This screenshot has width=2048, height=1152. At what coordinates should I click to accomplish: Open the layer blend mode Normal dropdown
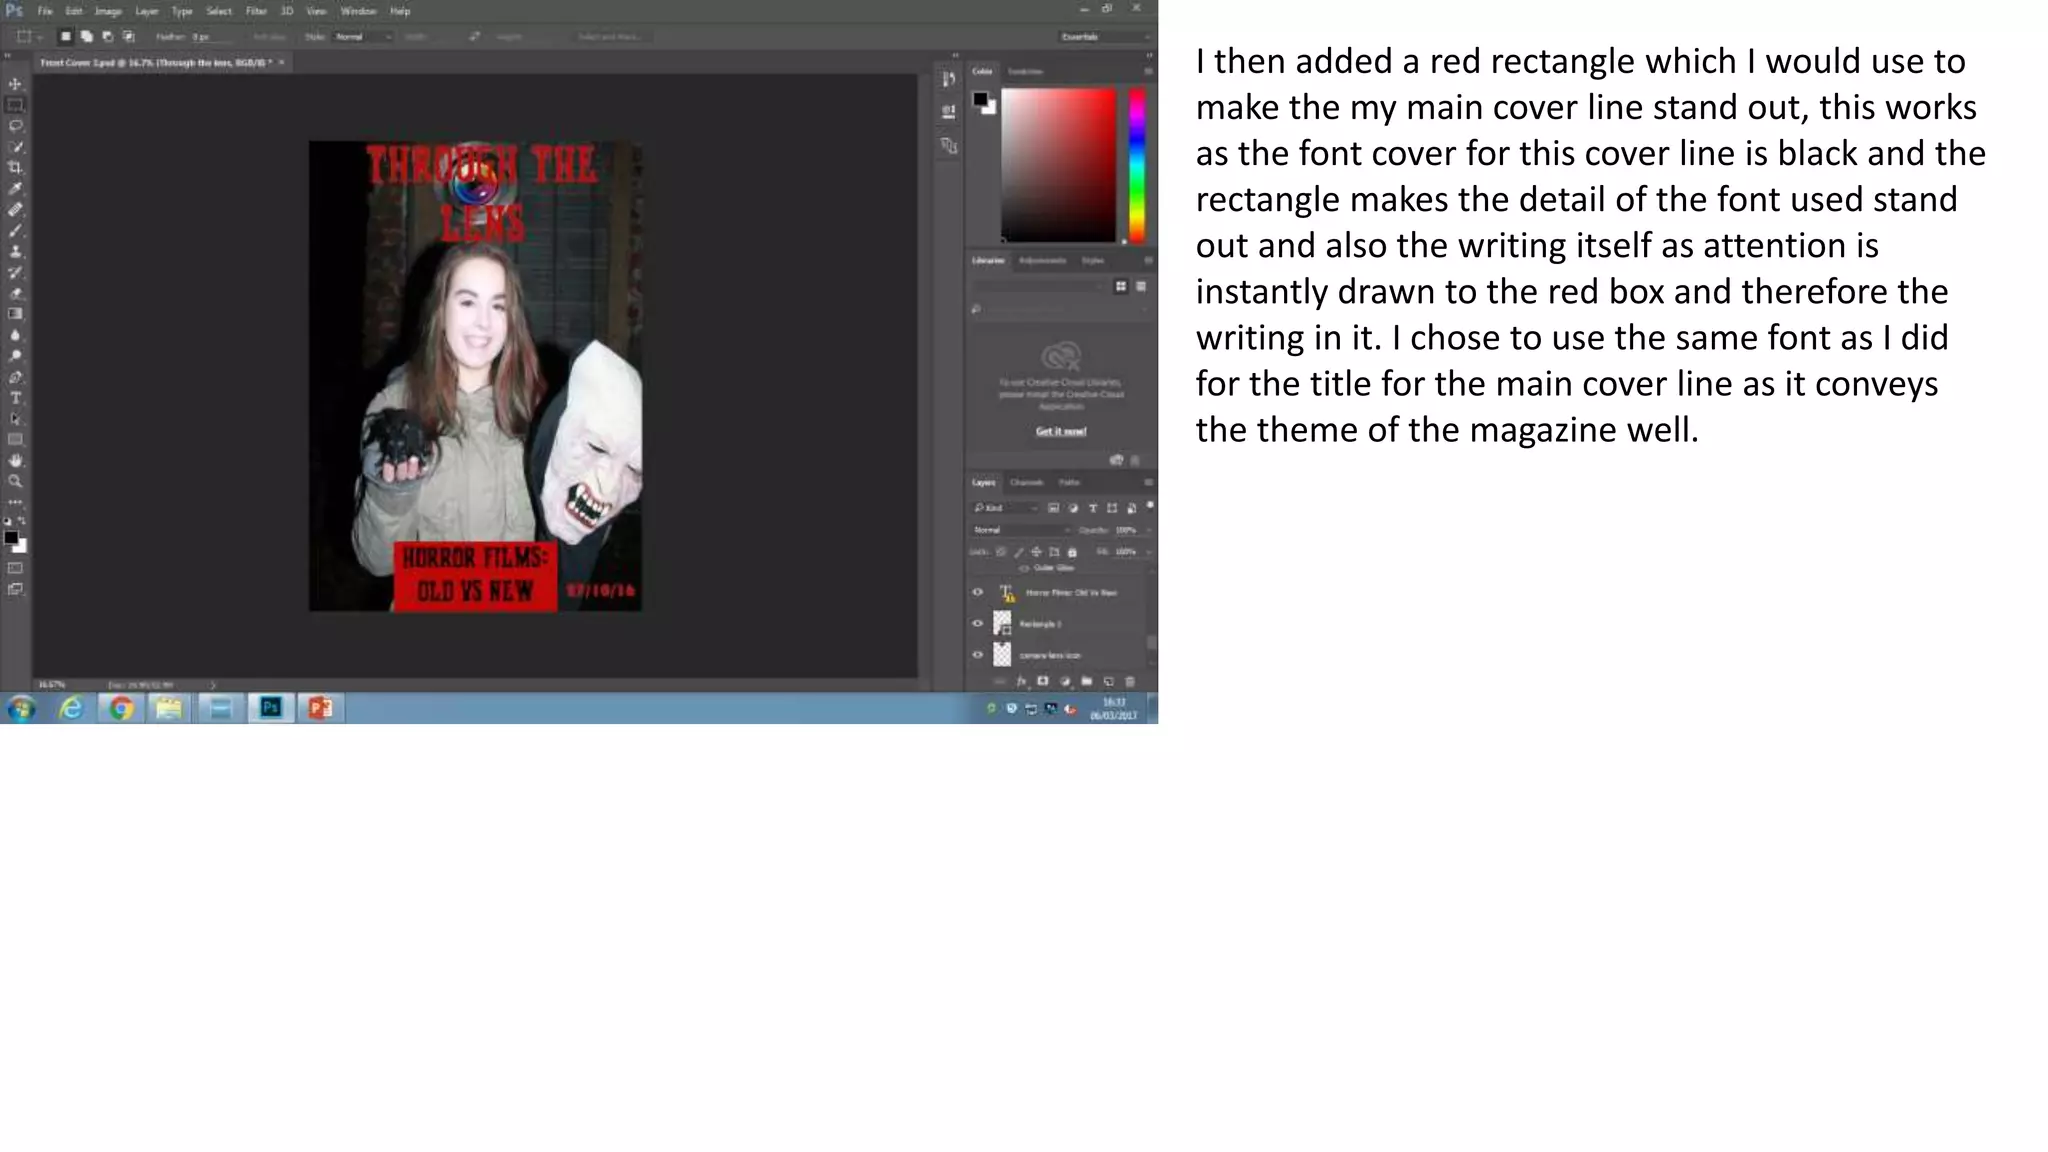pos(1020,530)
